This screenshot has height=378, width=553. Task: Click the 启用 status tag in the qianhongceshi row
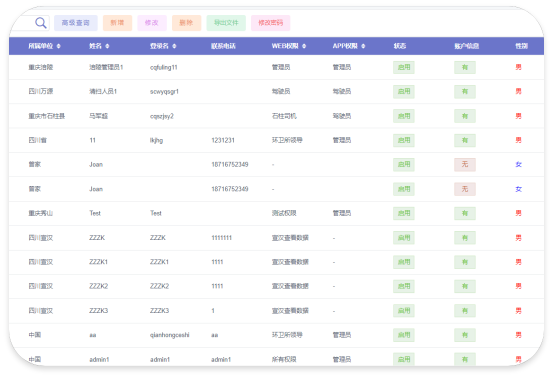click(x=404, y=335)
